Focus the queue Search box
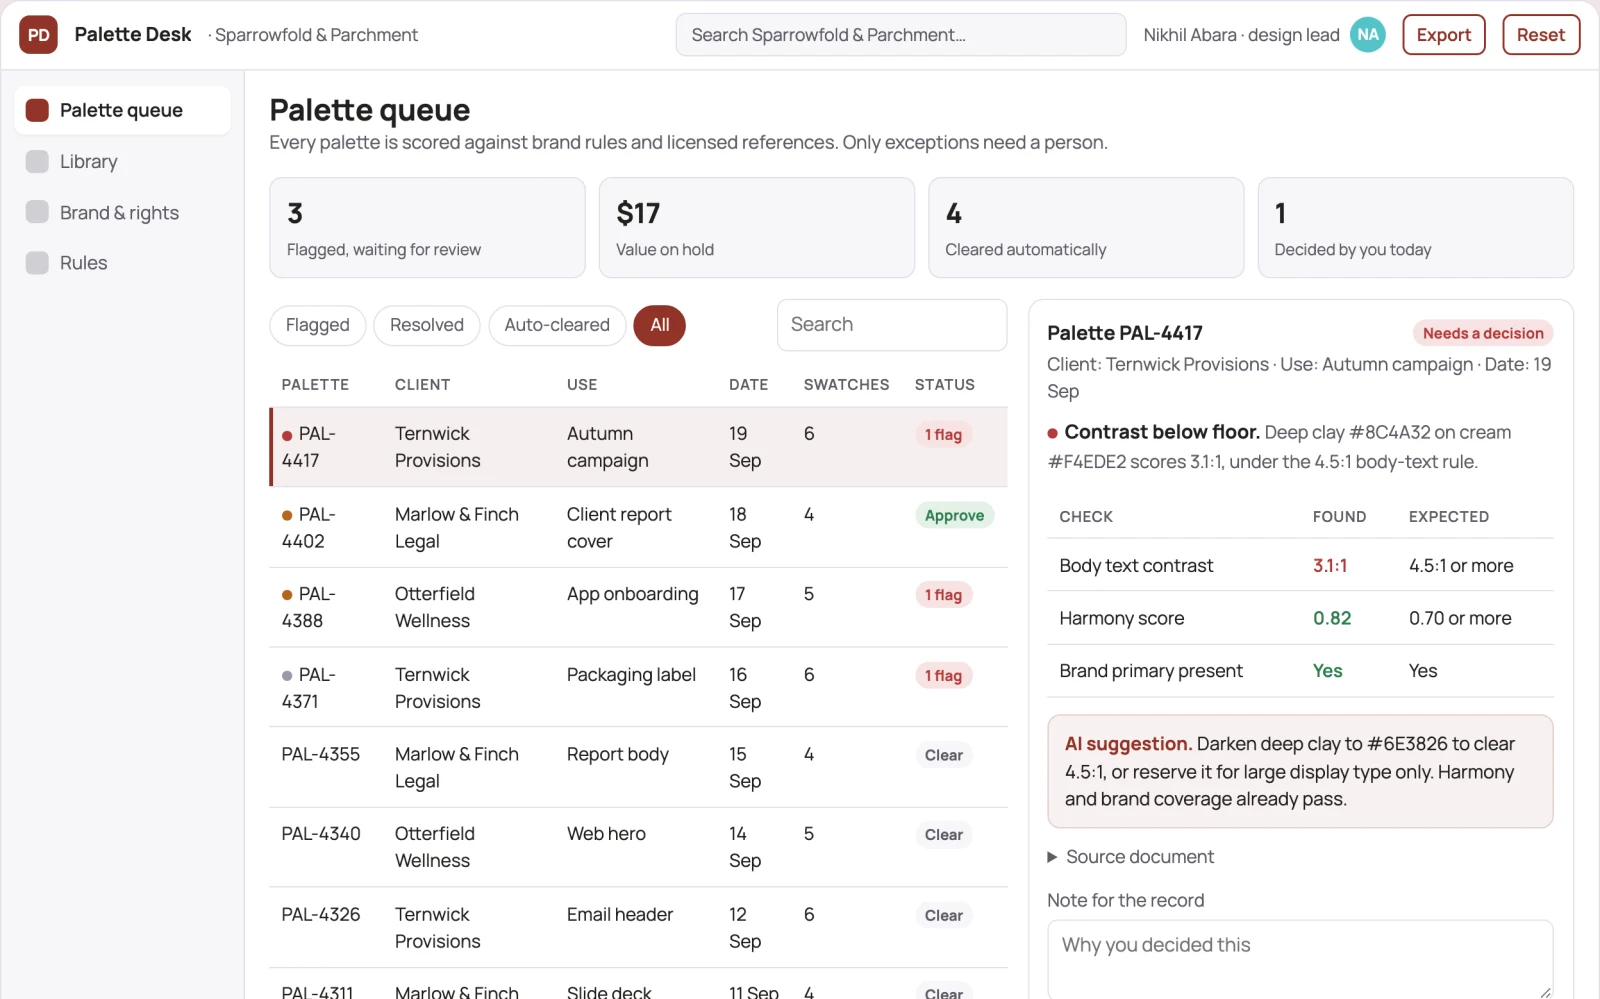The image size is (1600, 999). pyautogui.click(x=892, y=325)
